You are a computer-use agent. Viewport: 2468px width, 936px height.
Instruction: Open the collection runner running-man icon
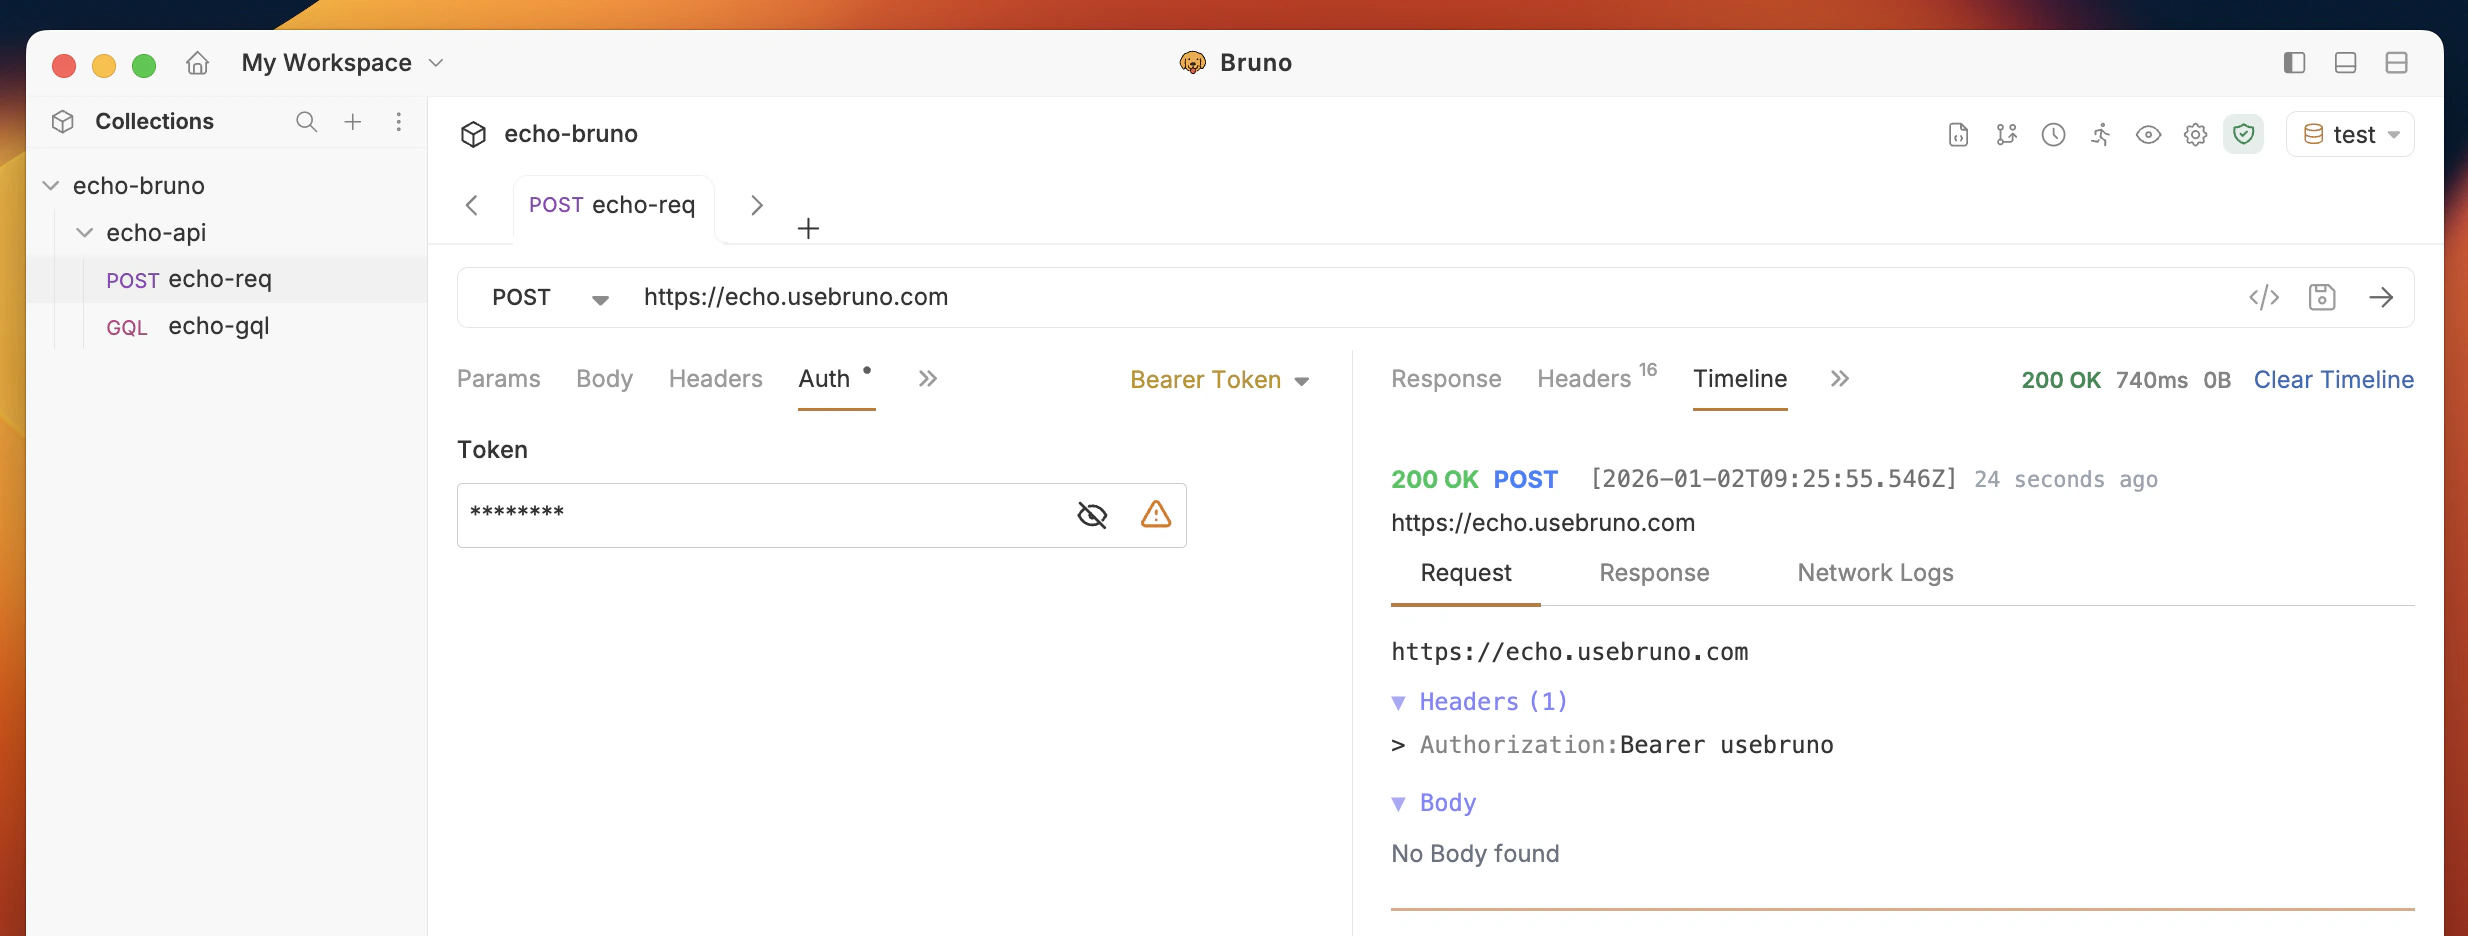(2101, 135)
